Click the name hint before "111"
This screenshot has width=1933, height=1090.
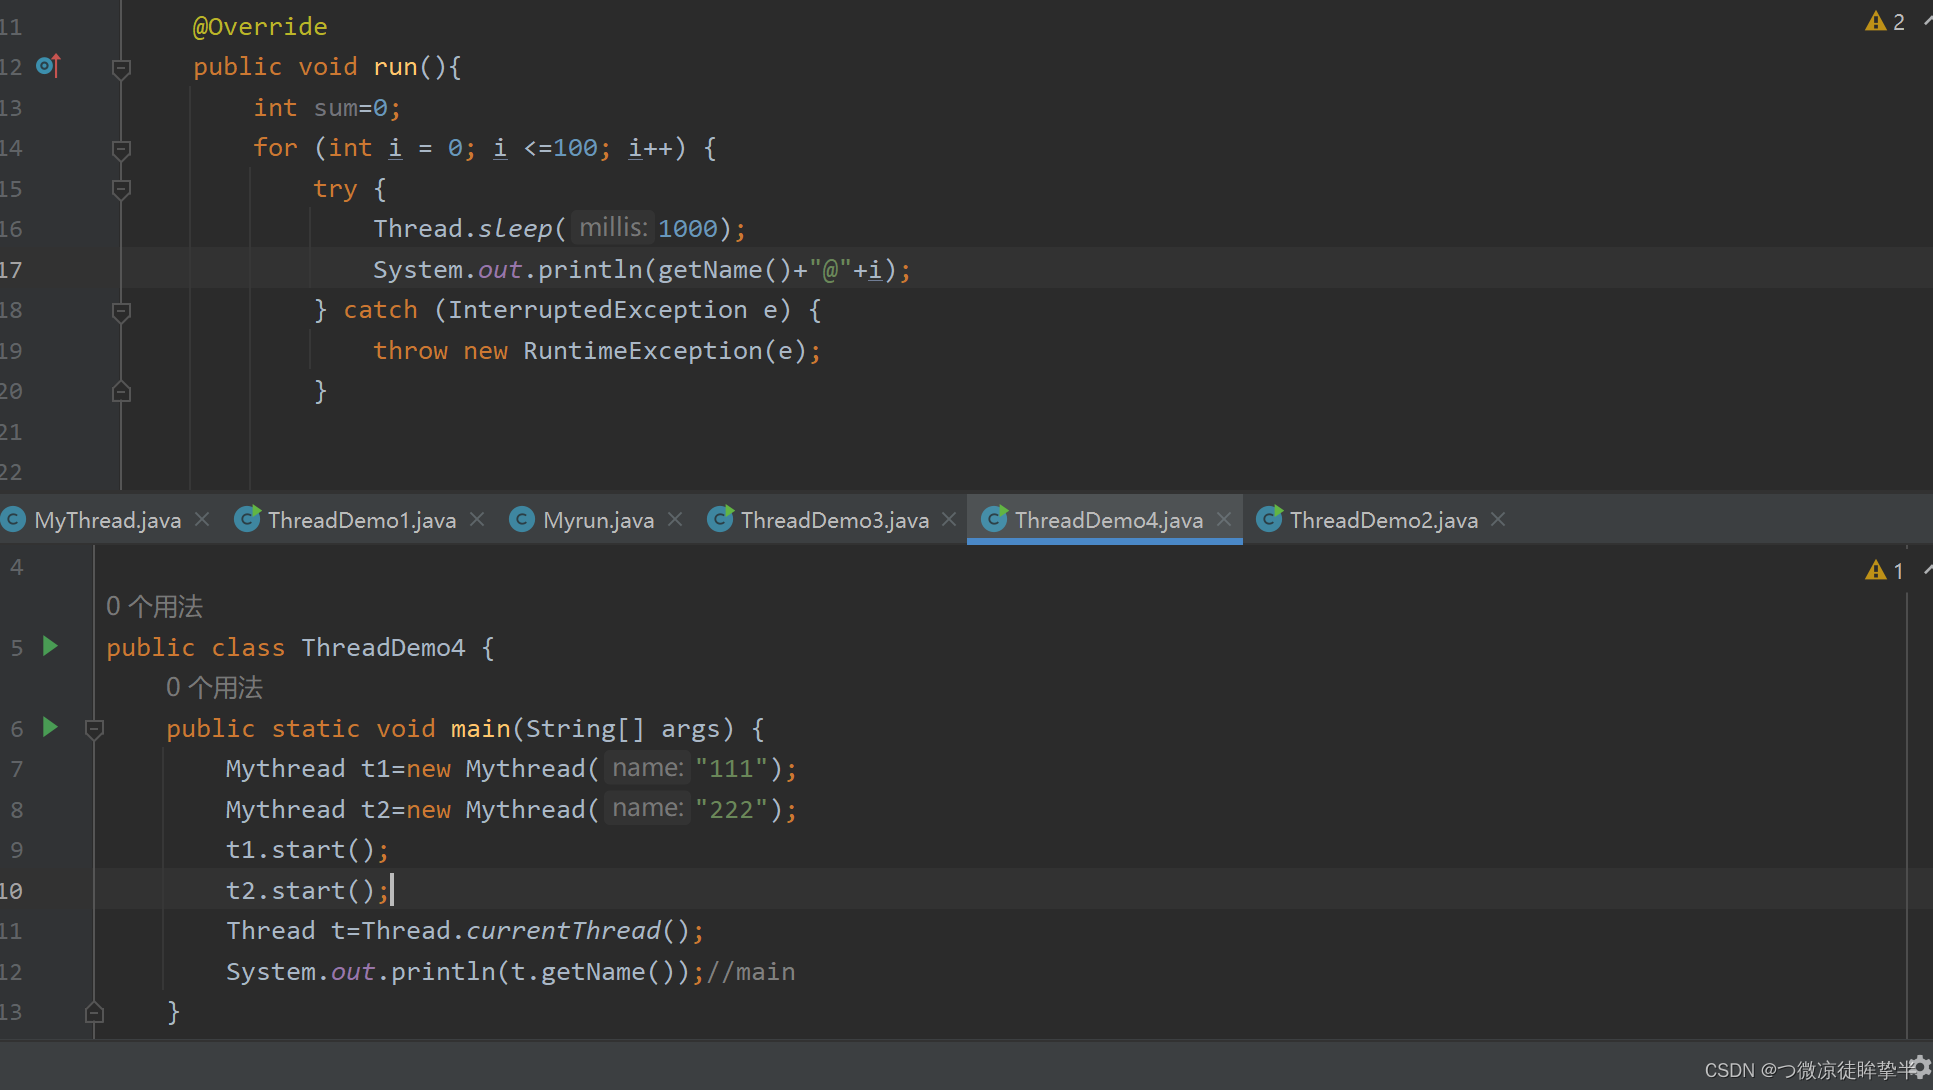click(x=648, y=768)
